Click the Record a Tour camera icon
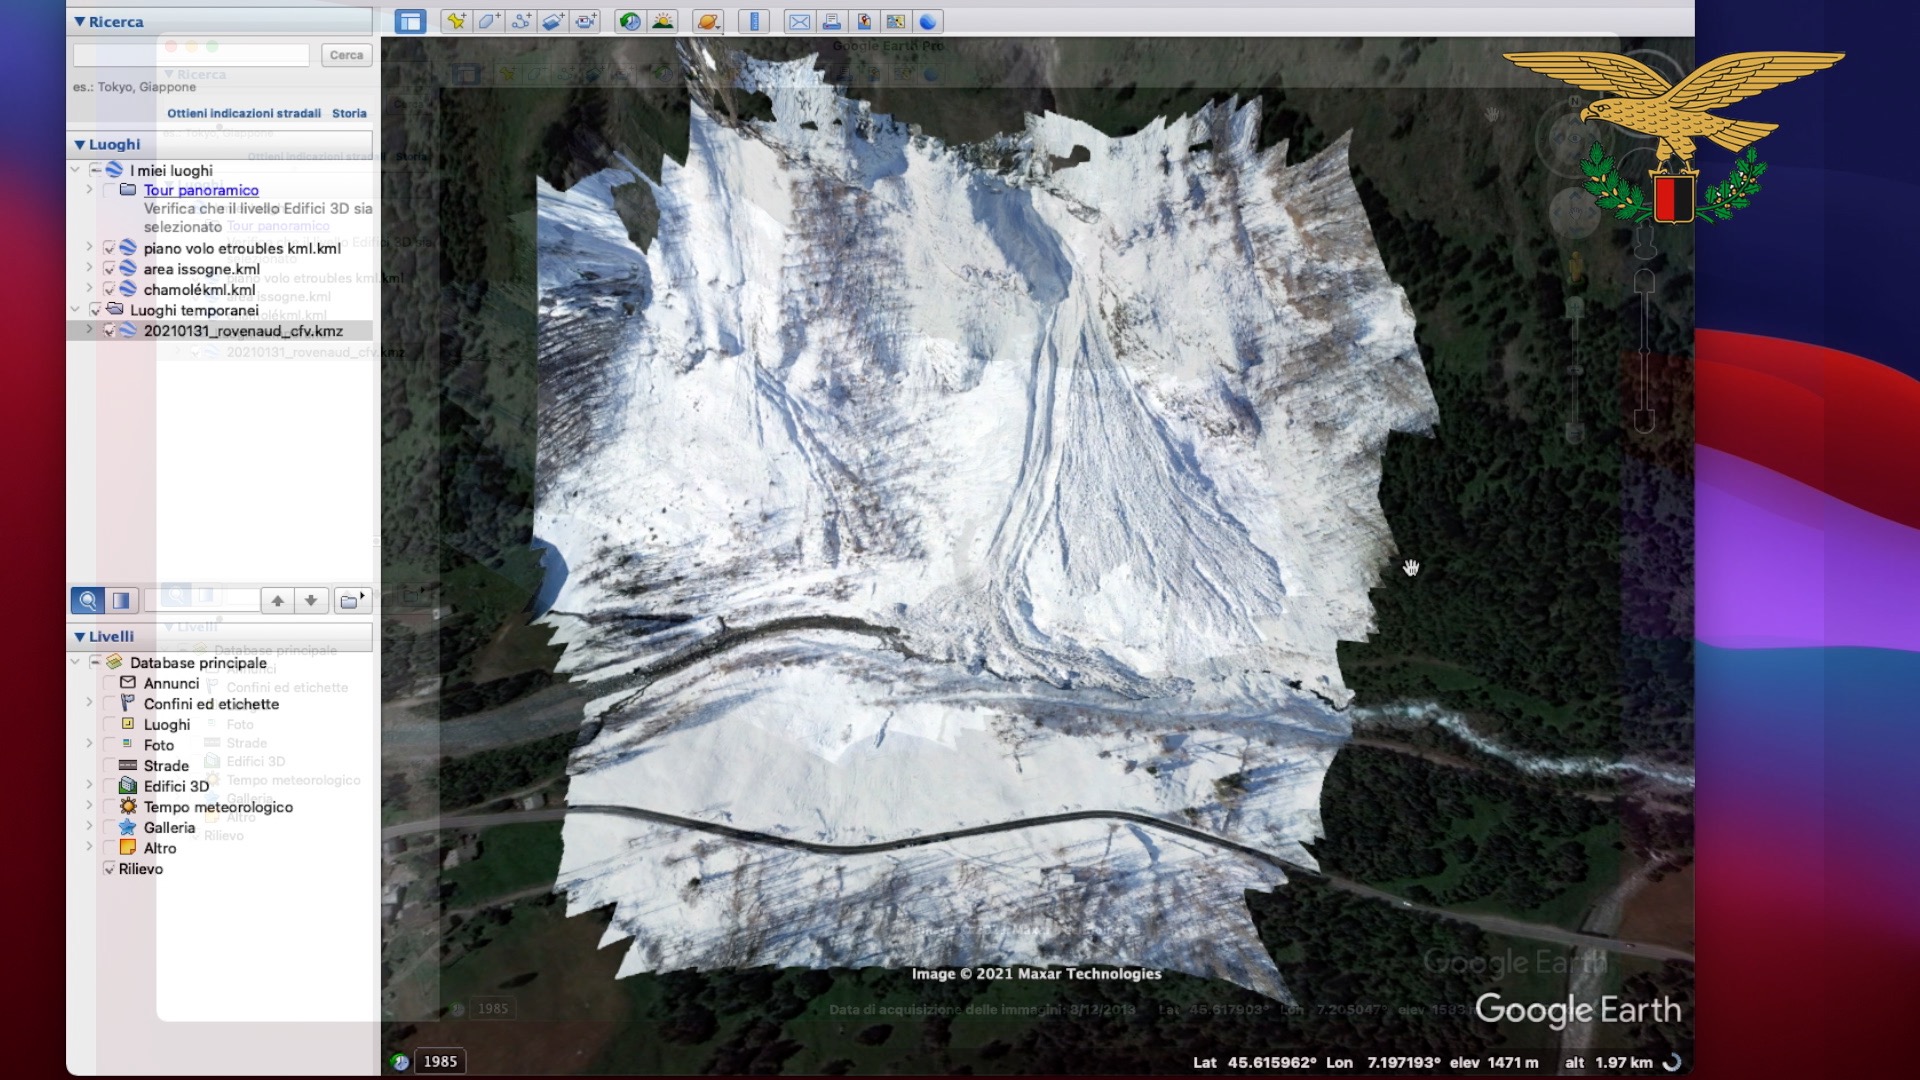Viewport: 1920px width, 1080px height. pyautogui.click(x=585, y=21)
